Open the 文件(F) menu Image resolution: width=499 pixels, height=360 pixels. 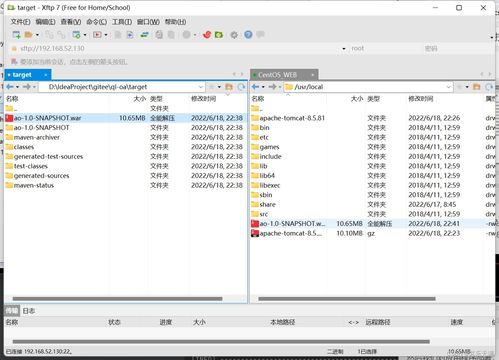pyautogui.click(x=20, y=22)
